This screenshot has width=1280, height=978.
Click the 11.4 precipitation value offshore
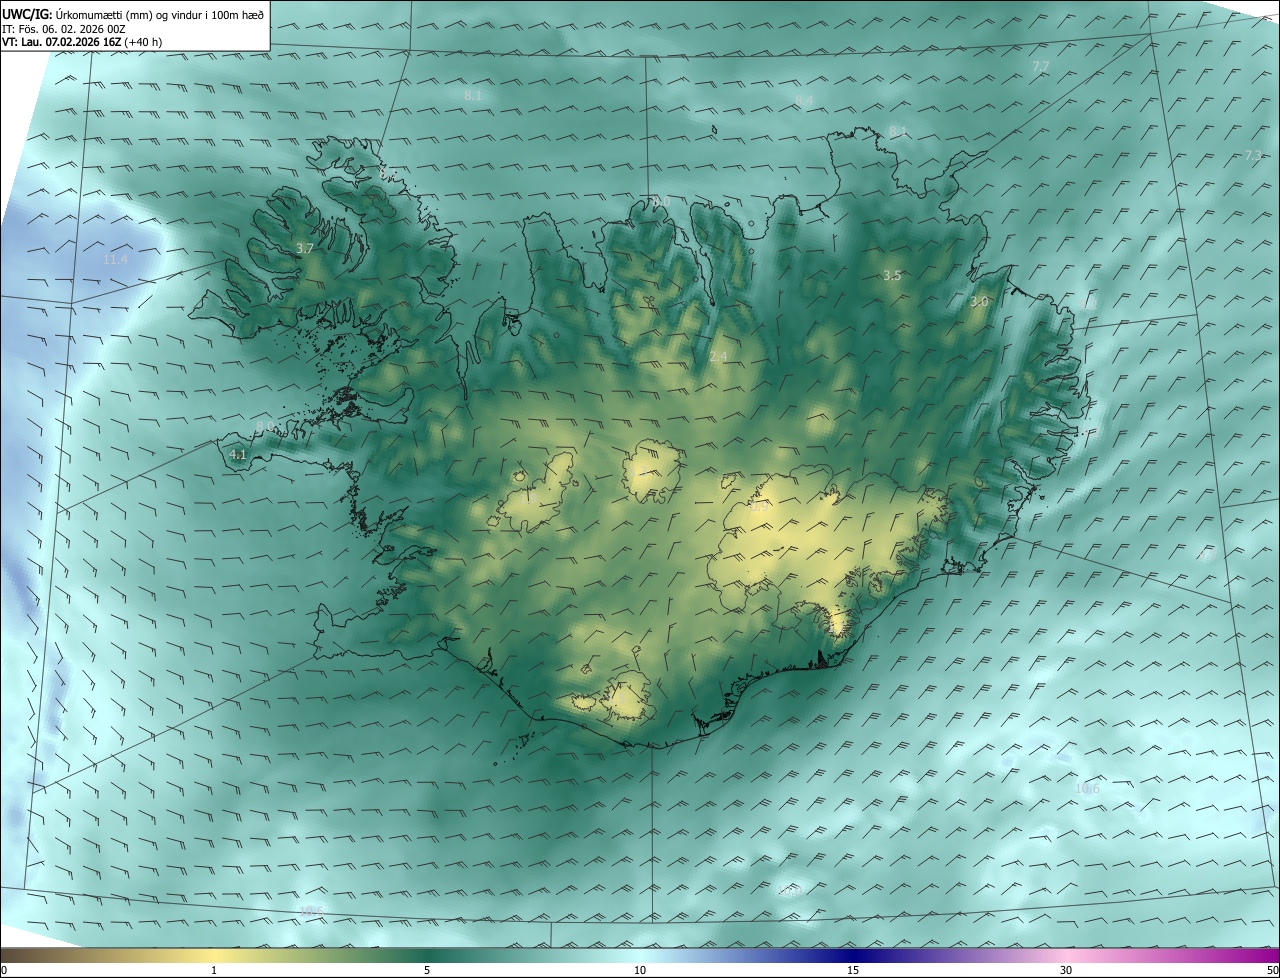pos(115,260)
